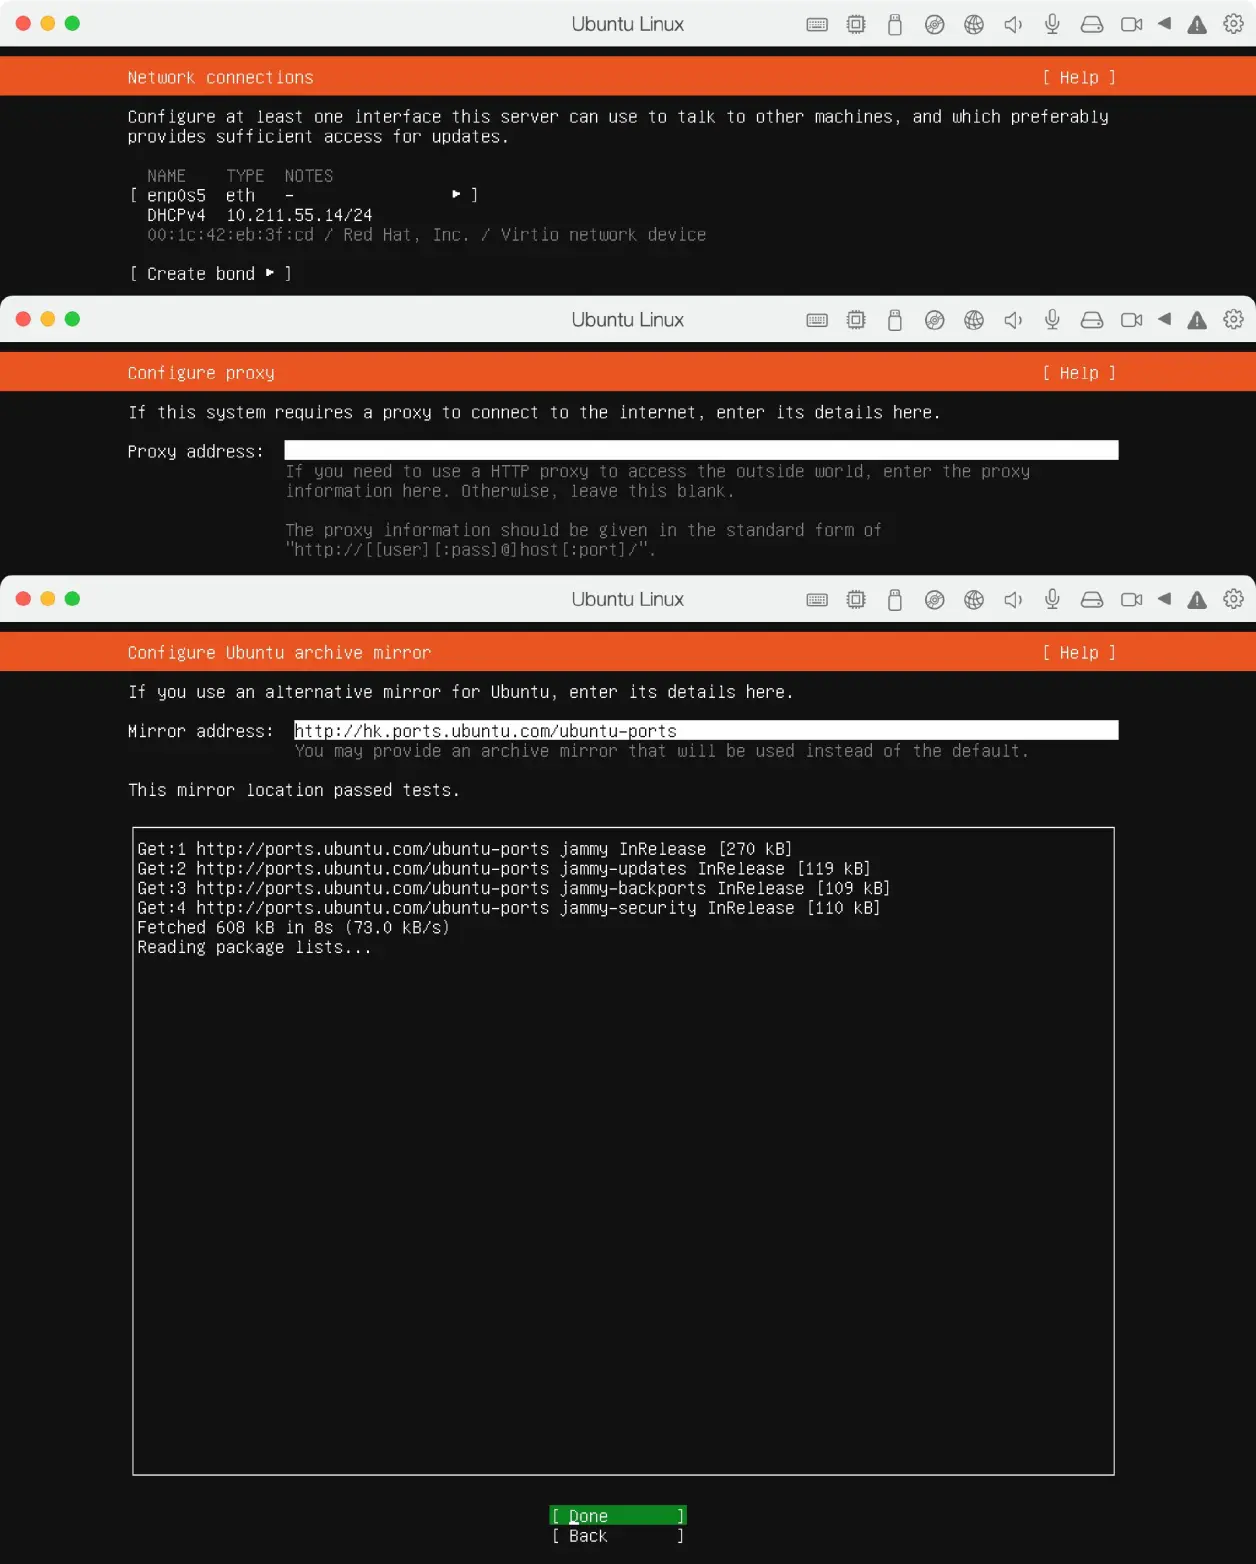Click the 'Ubuntu Linux' title of Network connections window
The image size is (1256, 1564).
coord(628,24)
